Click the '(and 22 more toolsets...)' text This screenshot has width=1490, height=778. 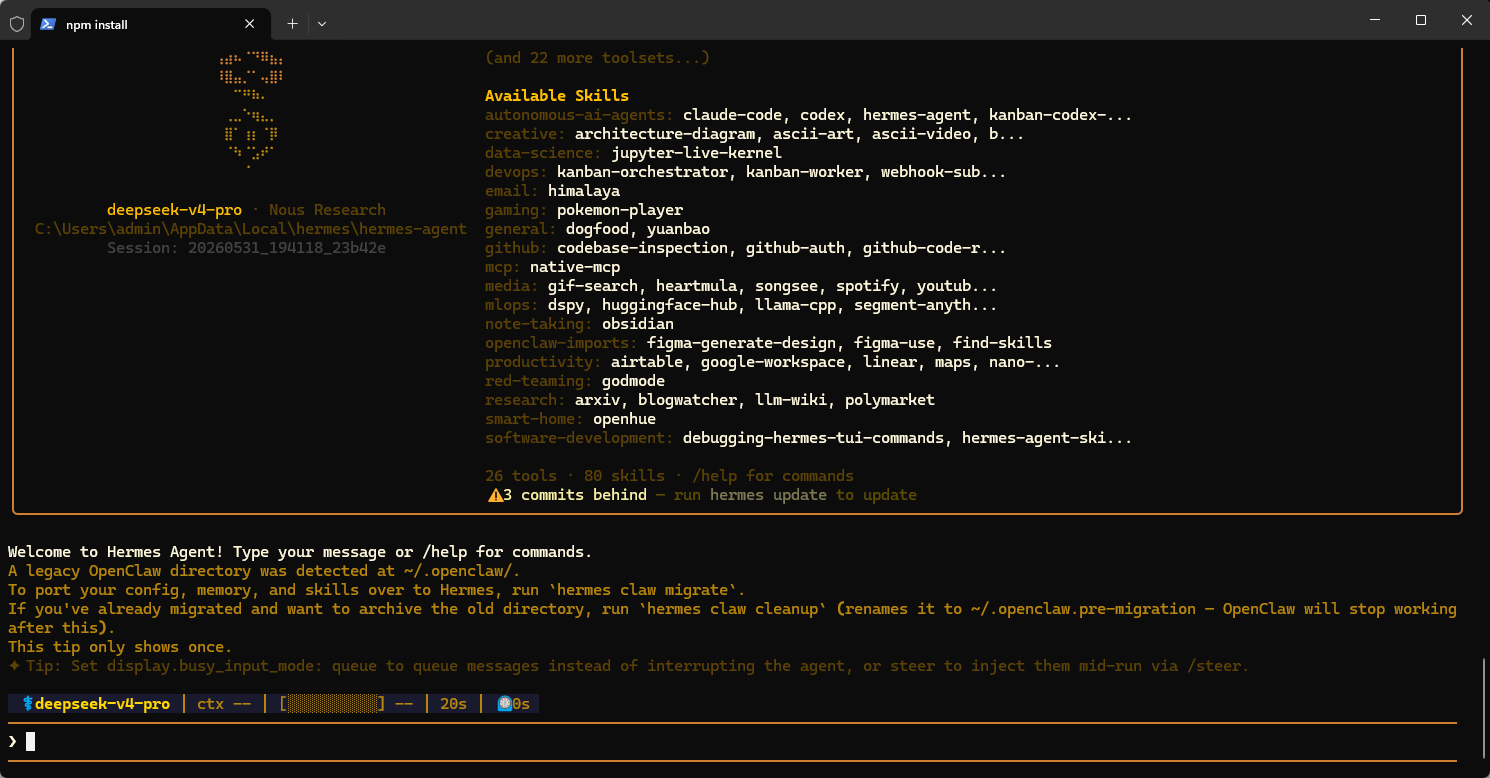[597, 58]
